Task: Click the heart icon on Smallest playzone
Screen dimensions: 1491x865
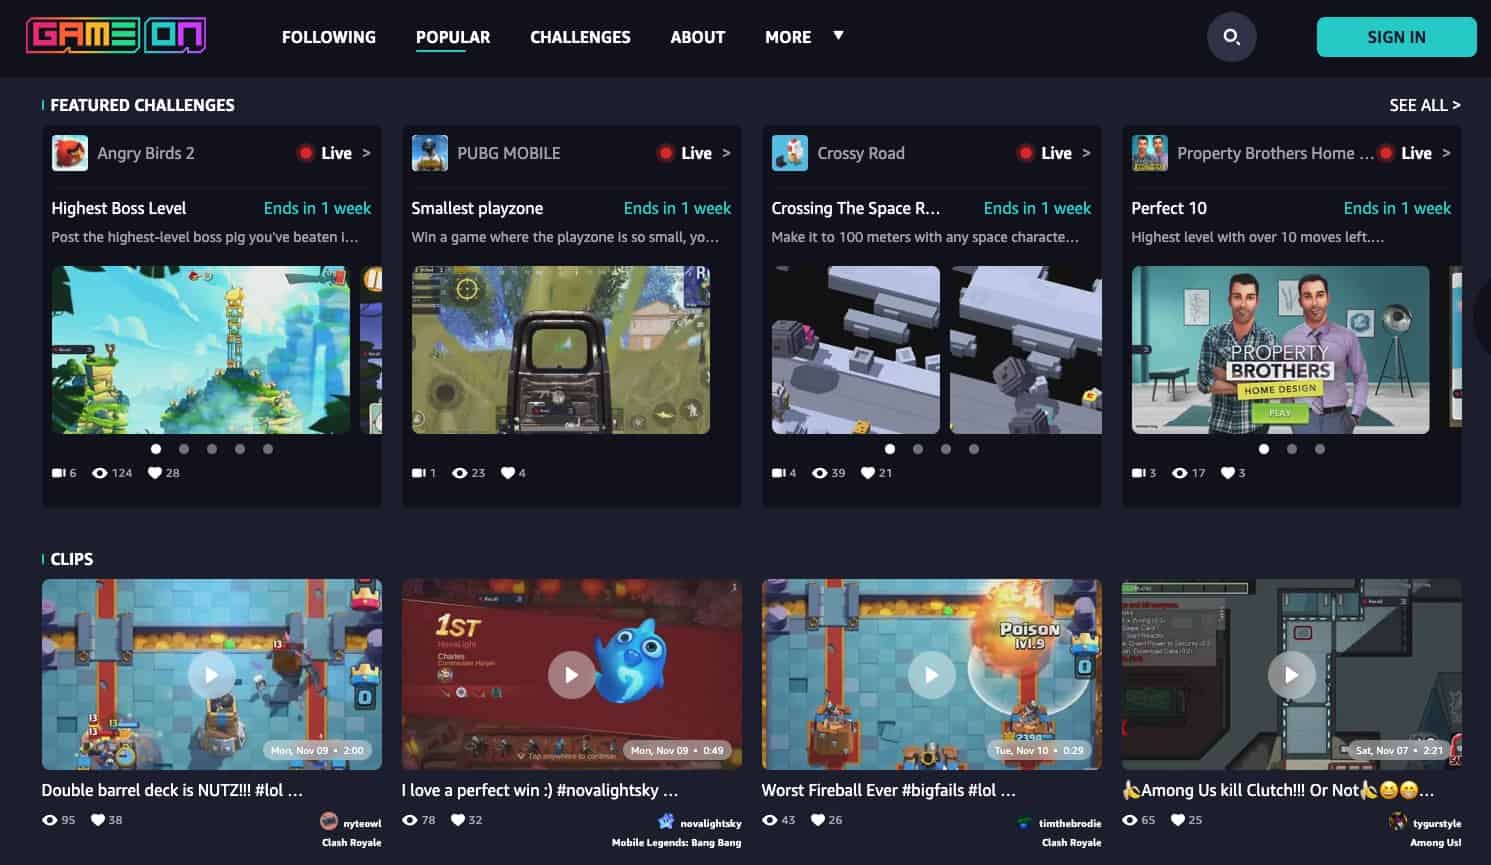Action: [508, 473]
